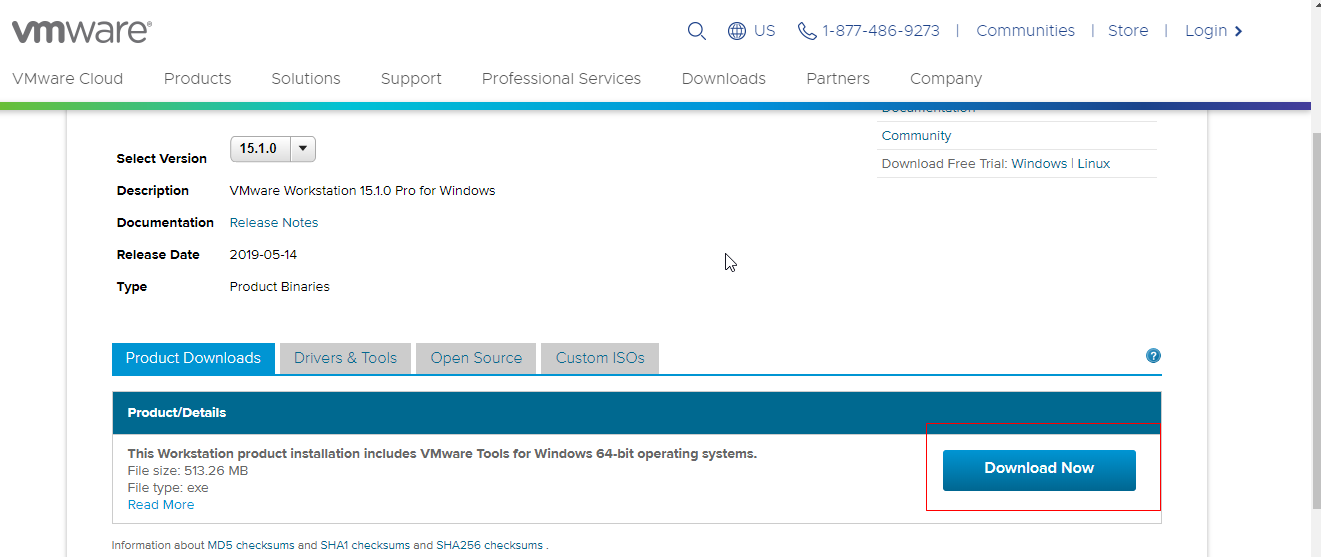Open the Solutions menu
The image size is (1321, 557).
[x=306, y=78]
